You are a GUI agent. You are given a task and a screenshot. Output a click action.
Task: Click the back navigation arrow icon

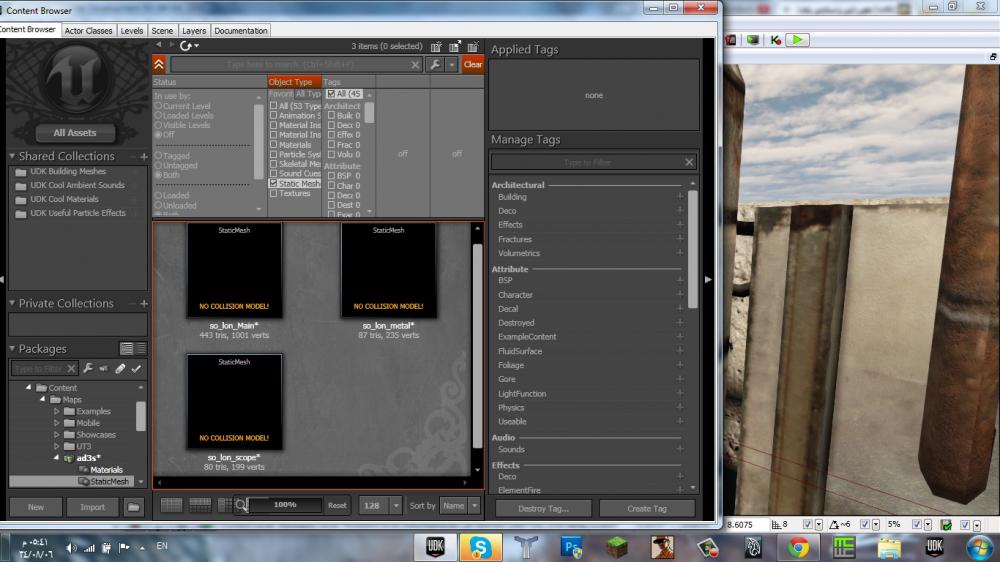pyautogui.click(x=159, y=45)
